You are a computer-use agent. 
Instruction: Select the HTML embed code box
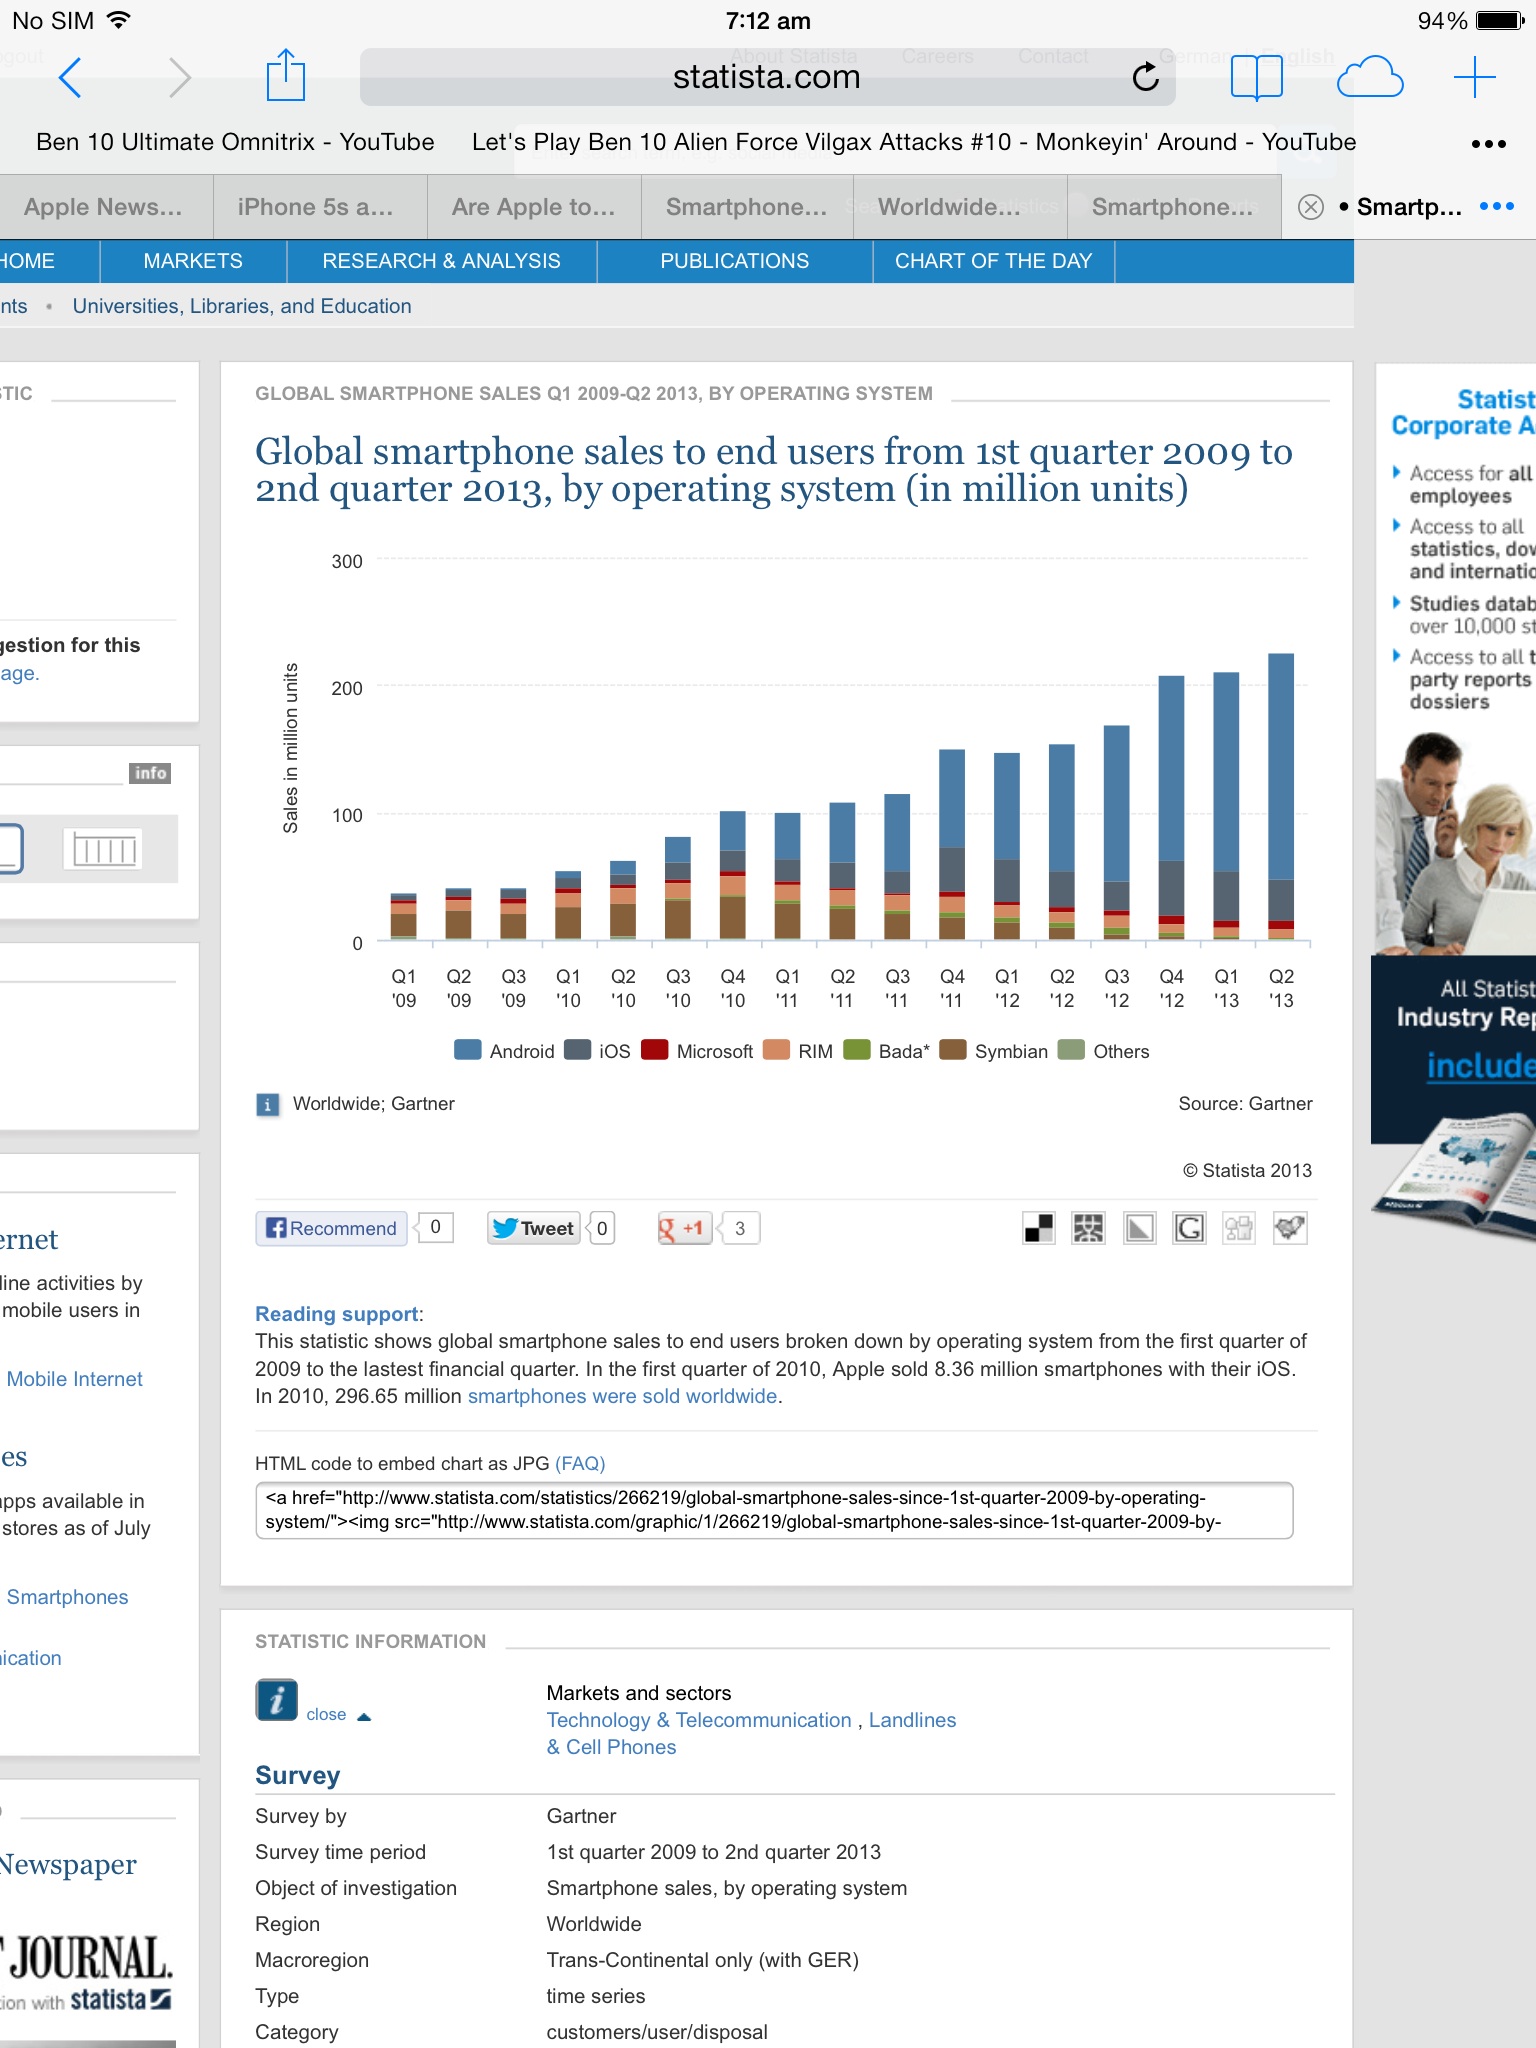coord(774,1510)
